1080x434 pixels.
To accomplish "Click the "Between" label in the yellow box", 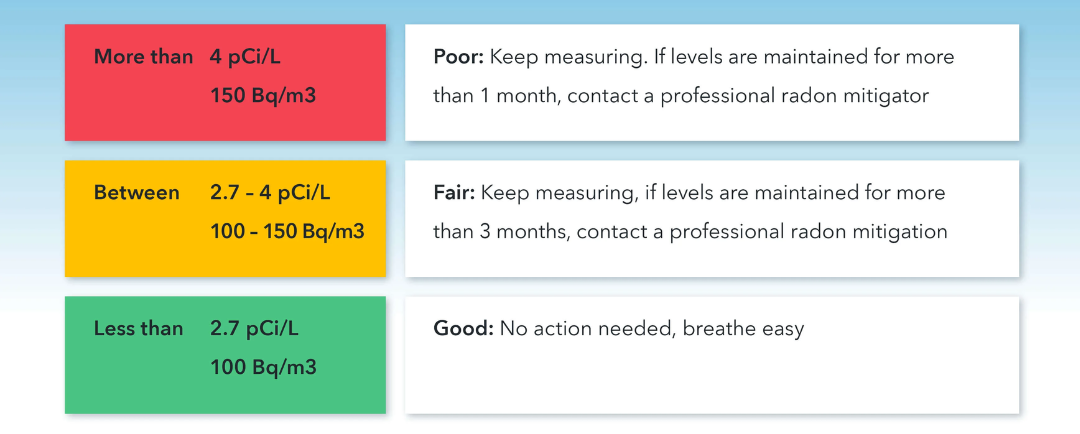I will [x=137, y=192].
